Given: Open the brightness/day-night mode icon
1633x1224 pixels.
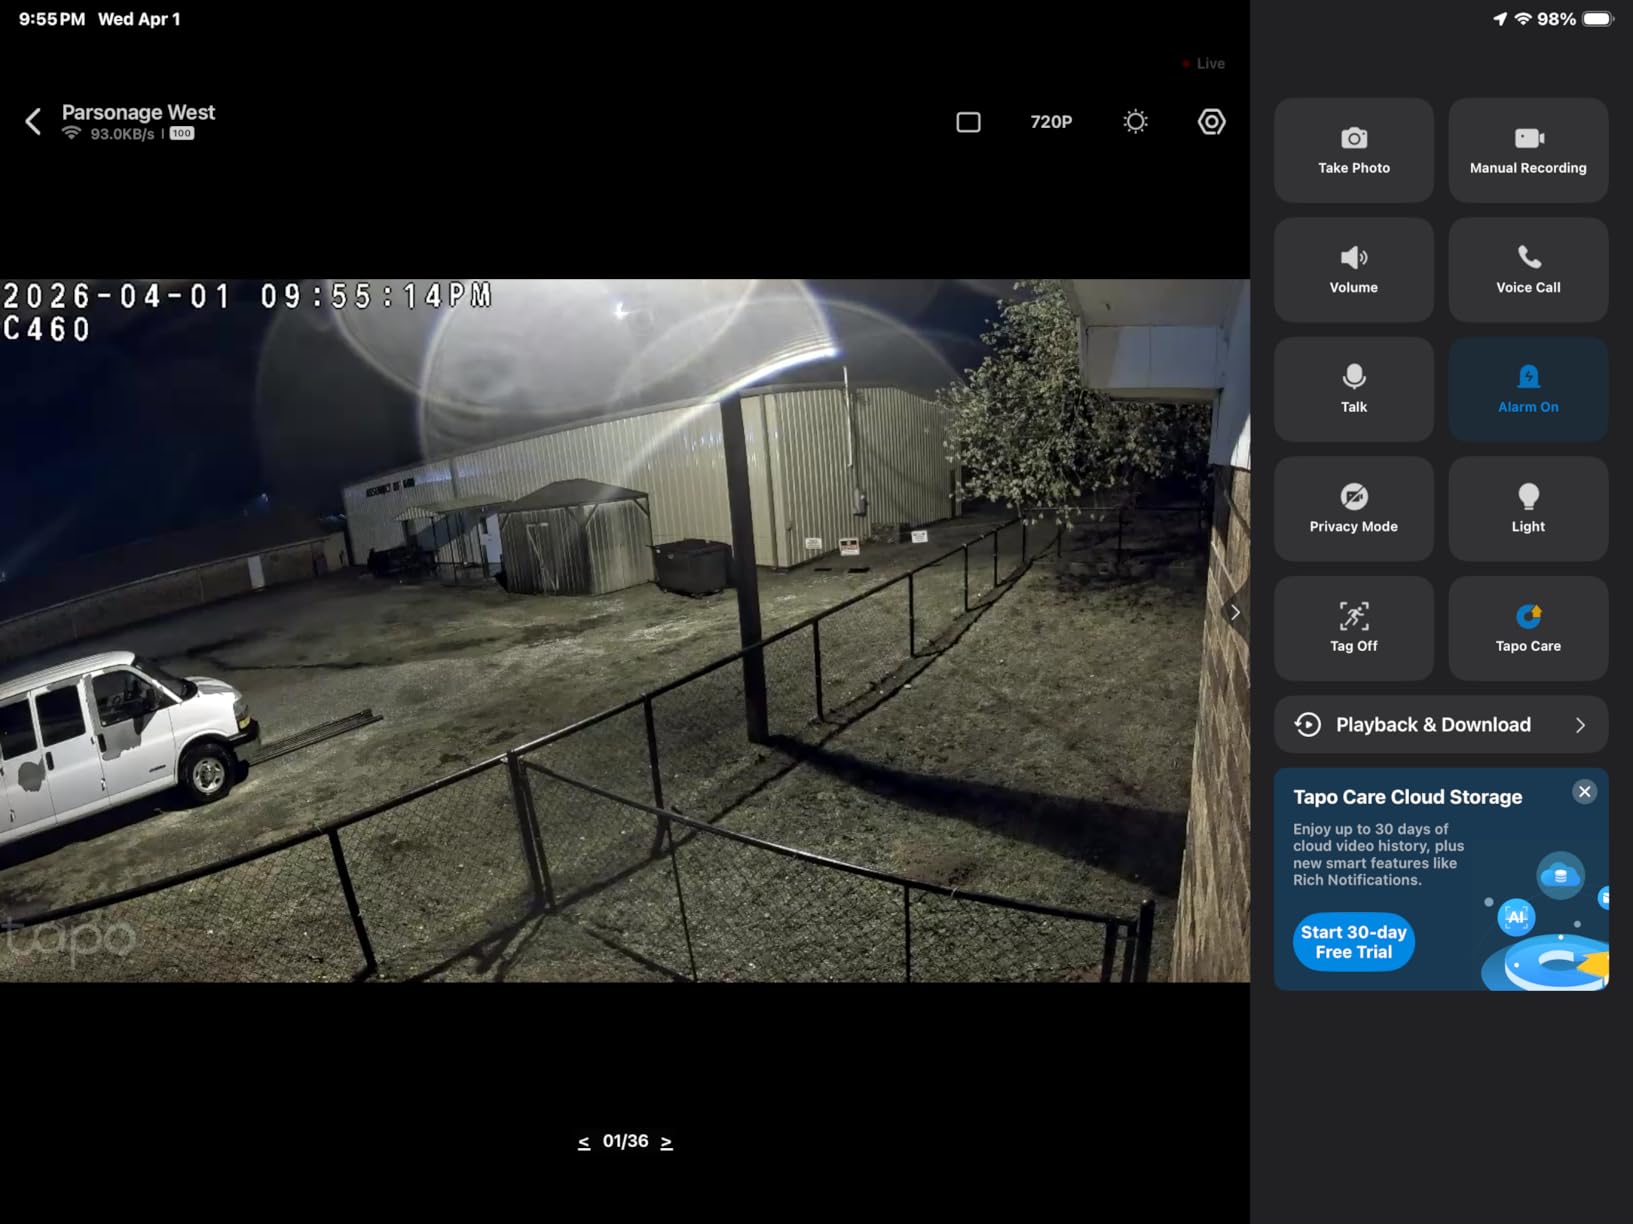Looking at the screenshot, I should 1135,122.
